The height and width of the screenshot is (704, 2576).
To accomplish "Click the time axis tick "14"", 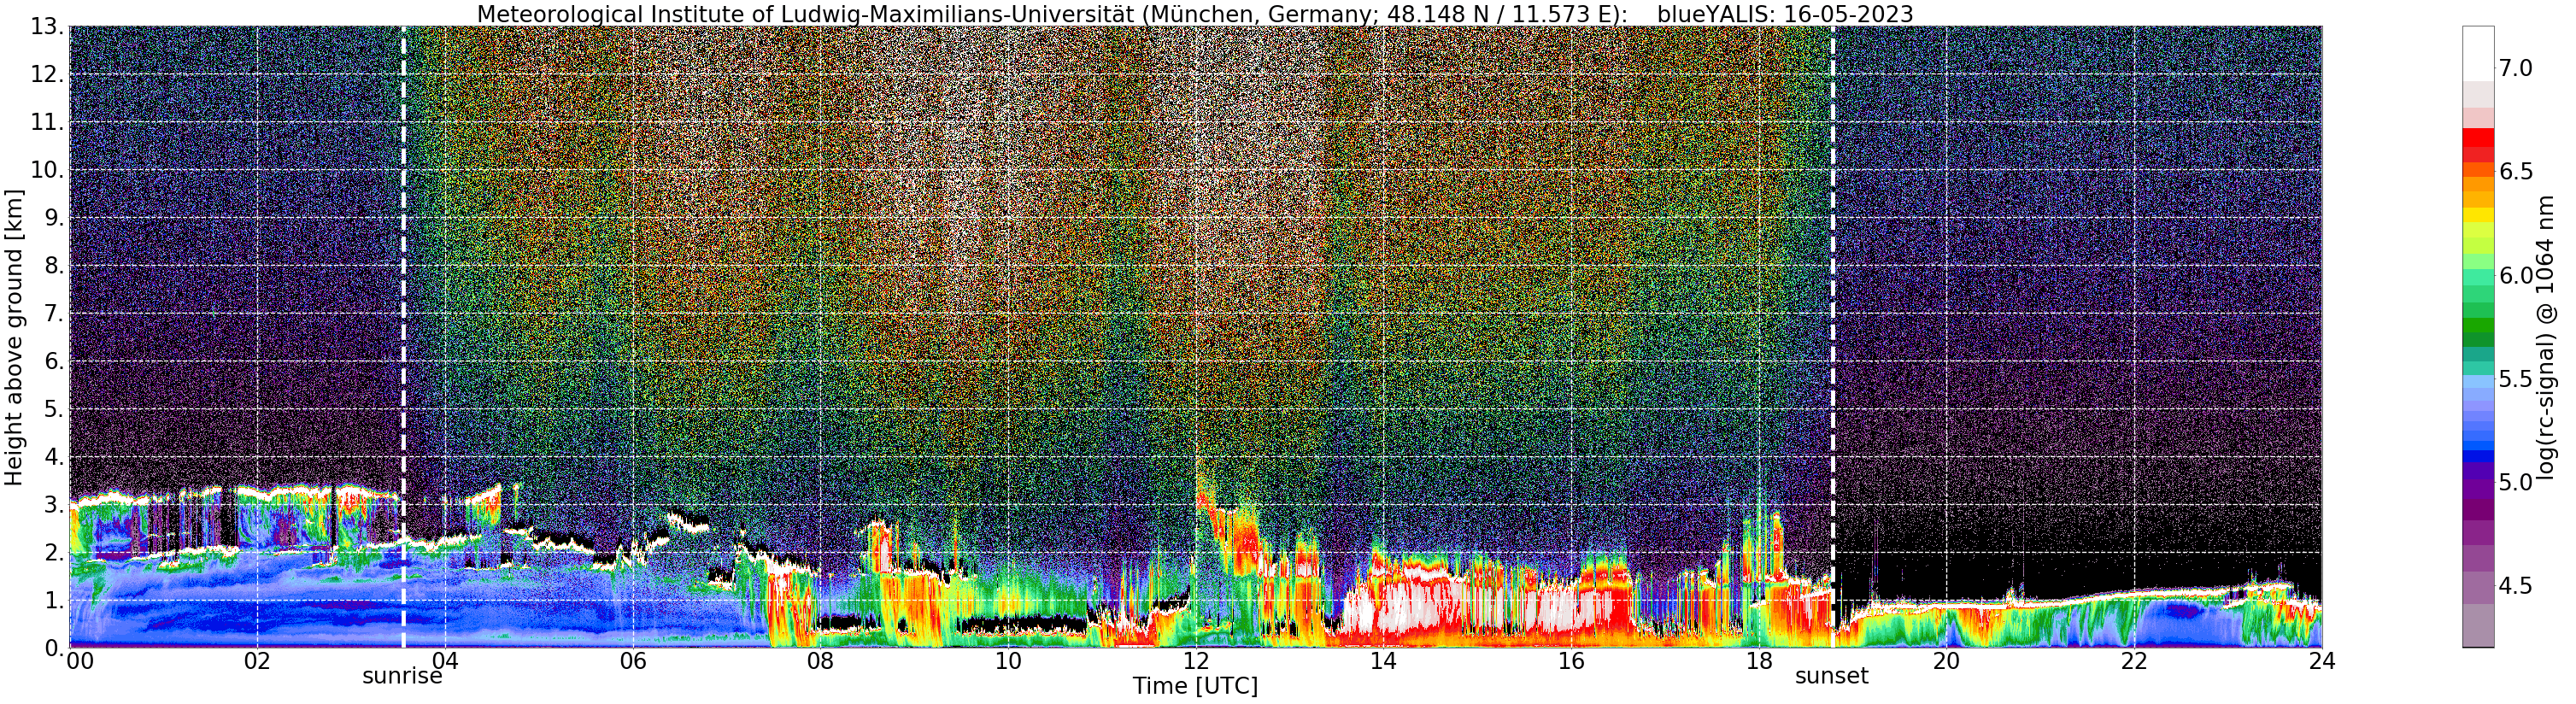I will 1383,661.
